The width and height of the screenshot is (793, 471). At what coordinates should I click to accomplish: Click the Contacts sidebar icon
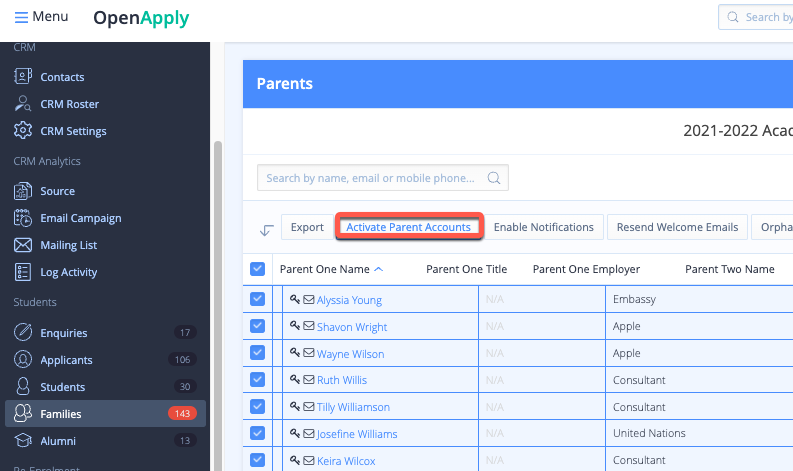point(24,77)
